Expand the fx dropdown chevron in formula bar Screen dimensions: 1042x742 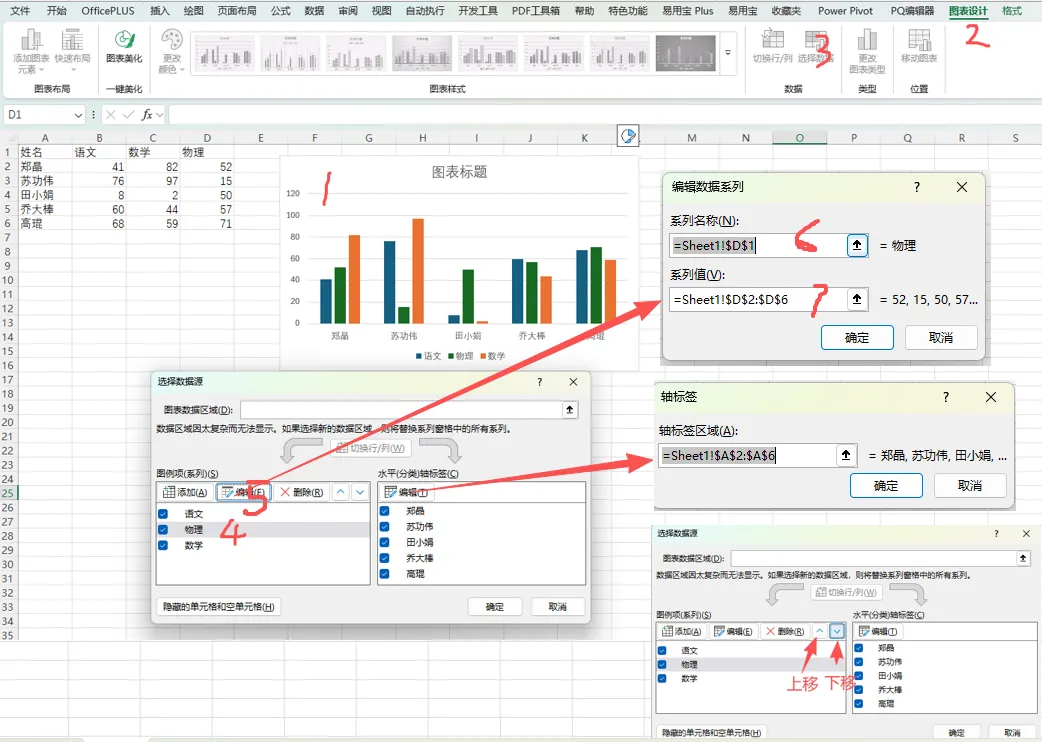coord(159,115)
